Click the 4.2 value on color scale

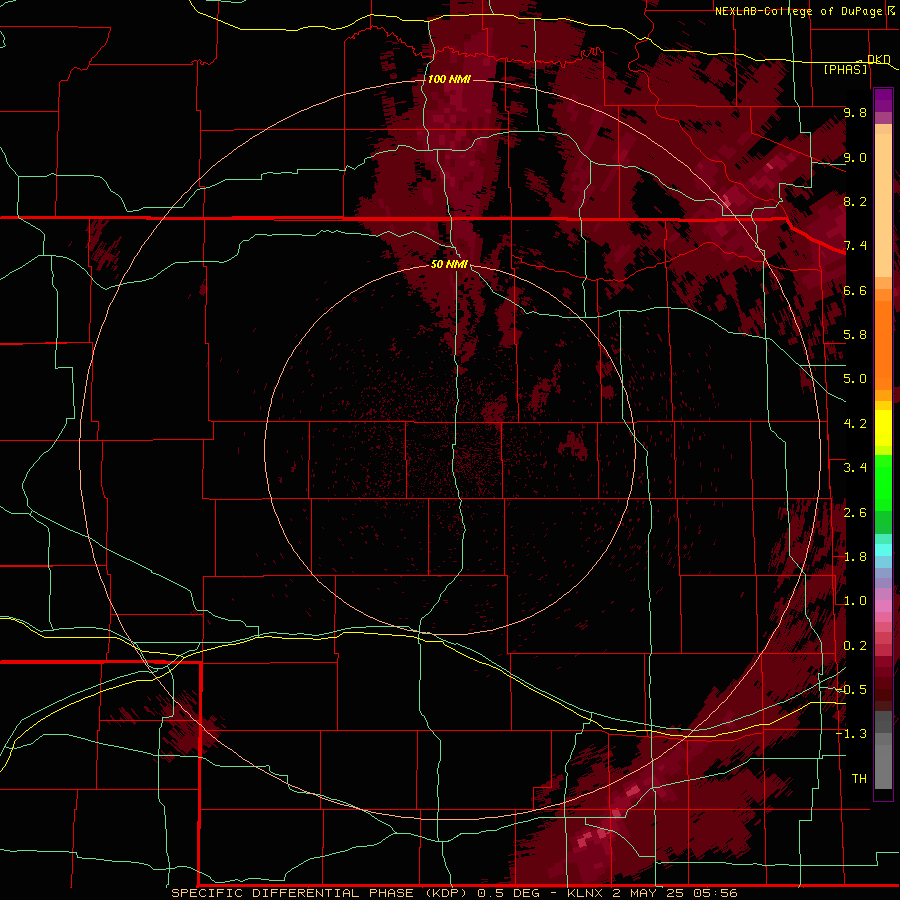pos(855,424)
